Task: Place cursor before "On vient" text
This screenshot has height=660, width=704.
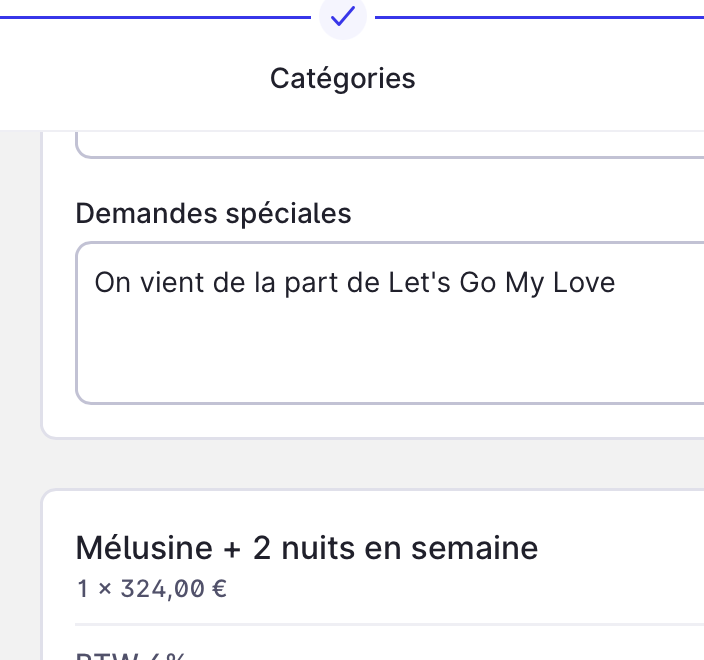Action: (95, 283)
